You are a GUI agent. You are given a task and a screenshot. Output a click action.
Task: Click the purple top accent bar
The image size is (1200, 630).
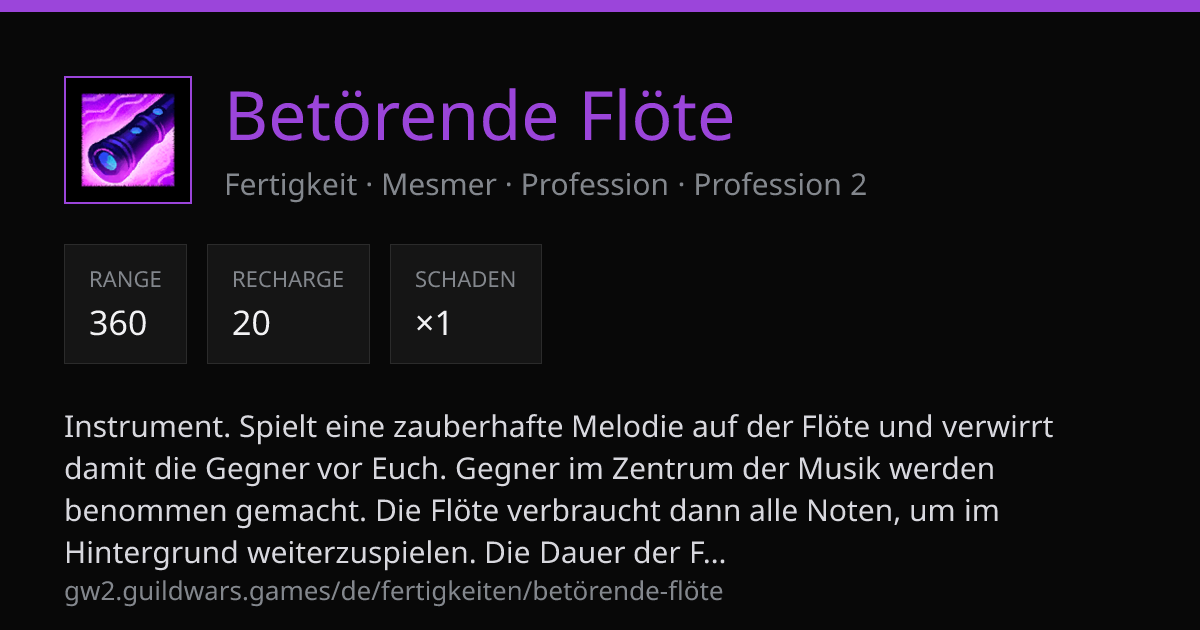600,5
